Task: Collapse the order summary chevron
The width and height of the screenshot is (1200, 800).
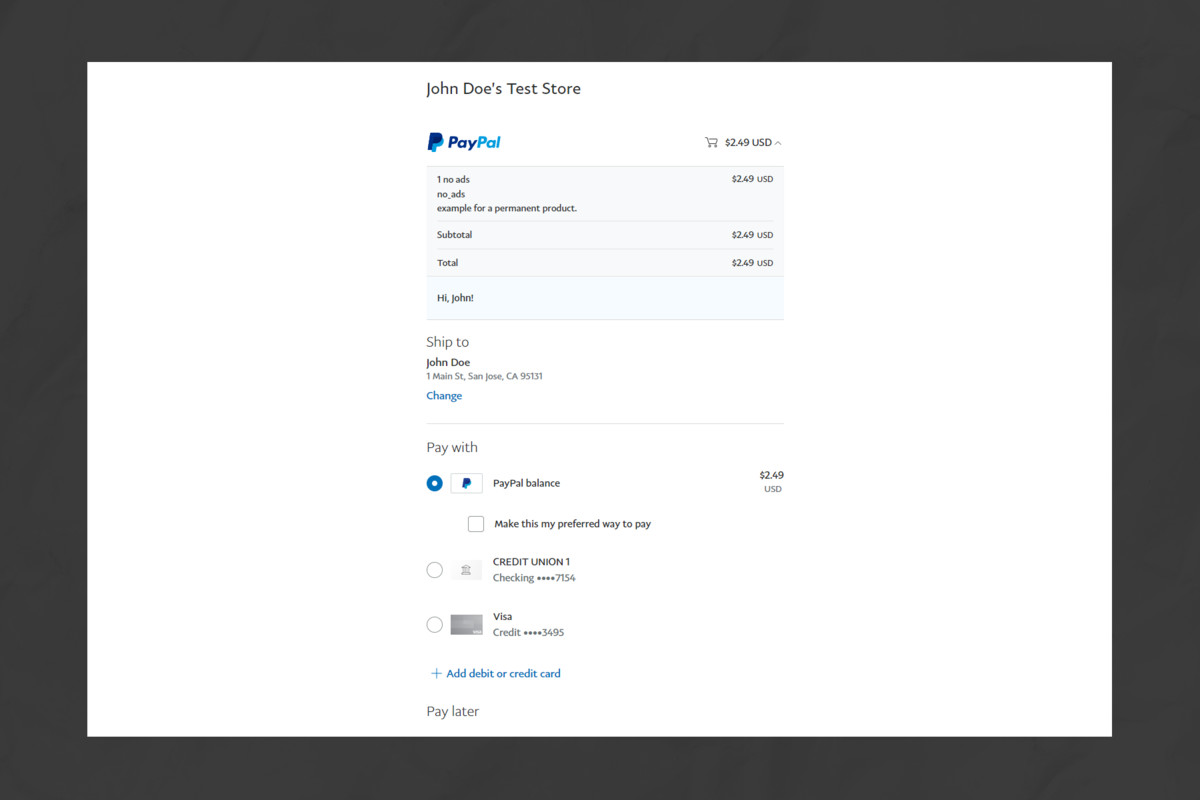Action: click(x=778, y=143)
